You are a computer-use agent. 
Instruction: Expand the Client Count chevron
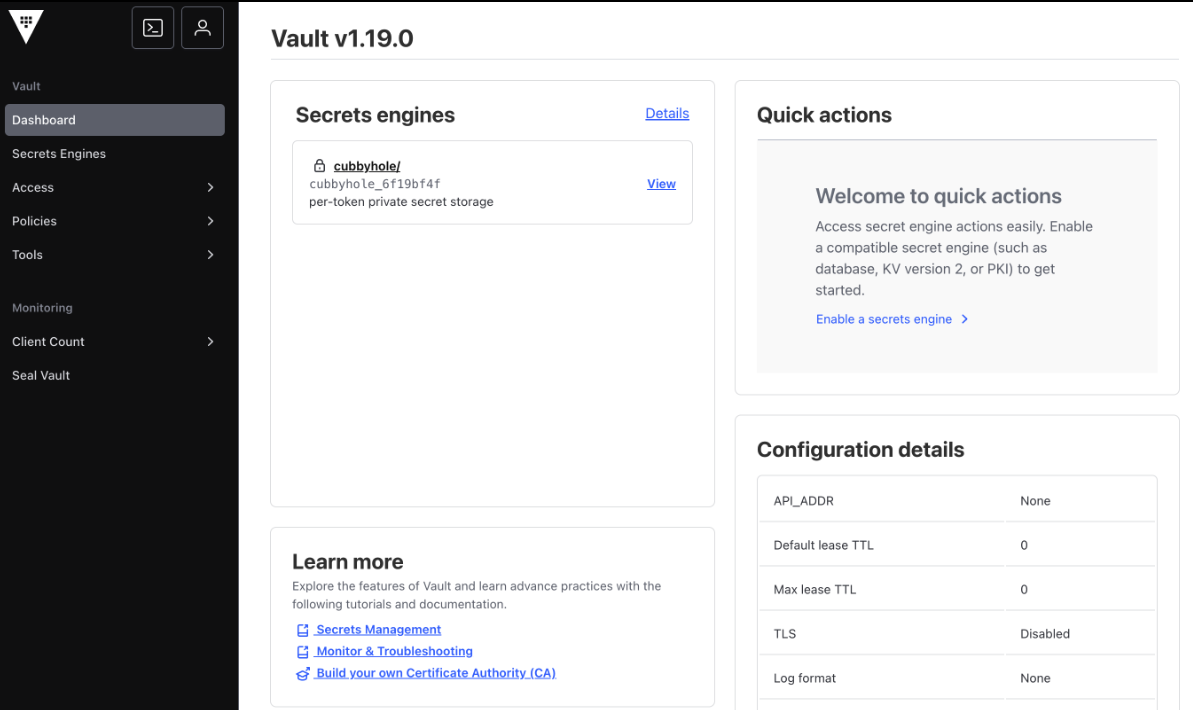211,342
